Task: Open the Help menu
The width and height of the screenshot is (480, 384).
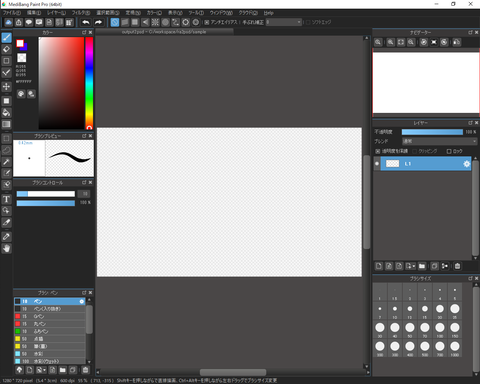Action: (x=269, y=13)
